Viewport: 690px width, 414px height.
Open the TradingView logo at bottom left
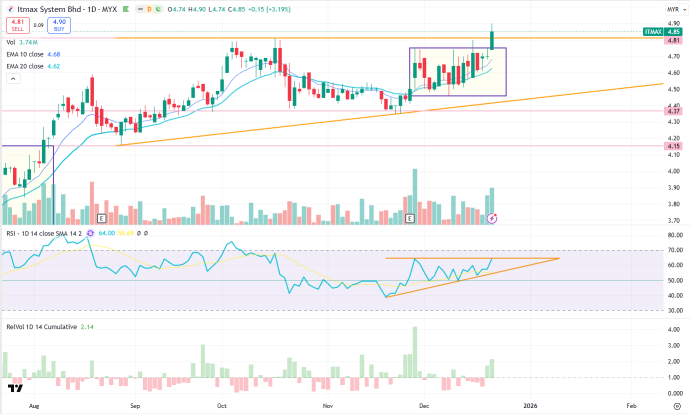point(15,388)
